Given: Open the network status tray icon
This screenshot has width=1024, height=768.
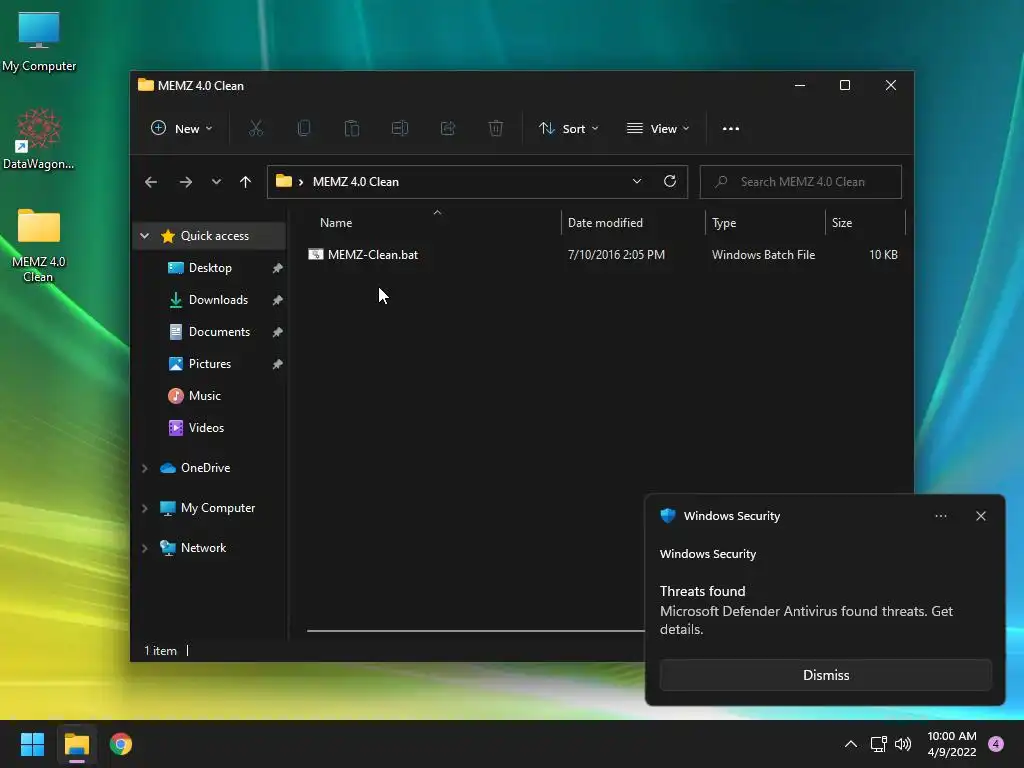Looking at the screenshot, I should pyautogui.click(x=878, y=744).
